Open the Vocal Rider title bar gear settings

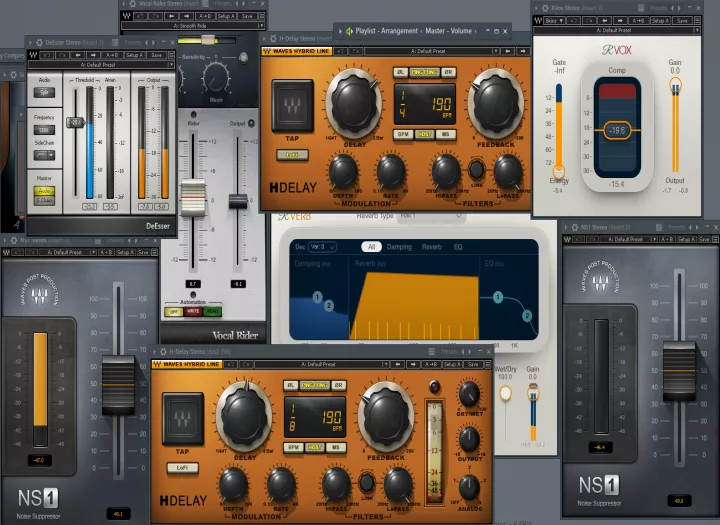(x=133, y=4)
